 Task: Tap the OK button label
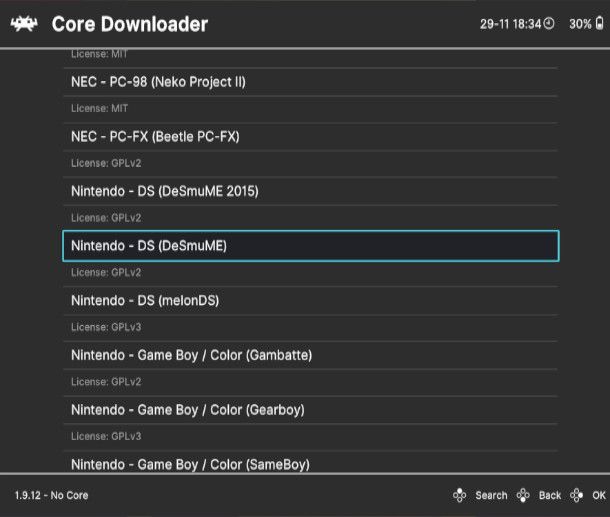pyautogui.click(x=599, y=495)
